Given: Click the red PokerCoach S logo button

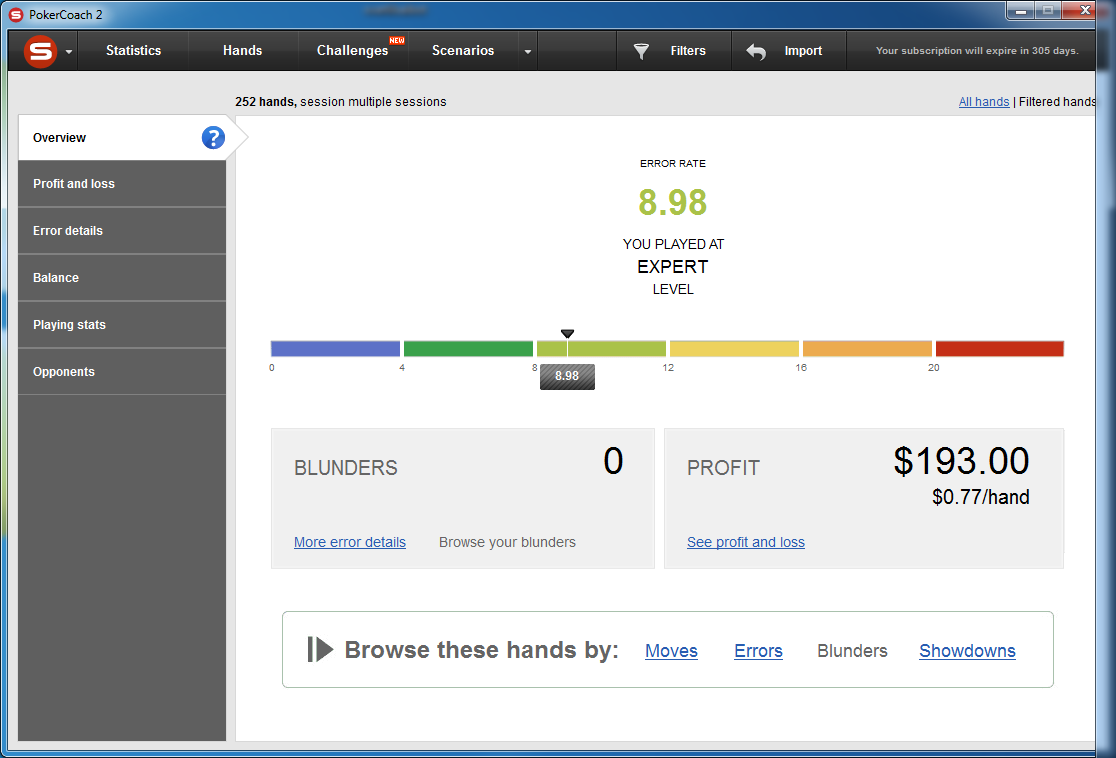Looking at the screenshot, I should pyautogui.click(x=40, y=51).
